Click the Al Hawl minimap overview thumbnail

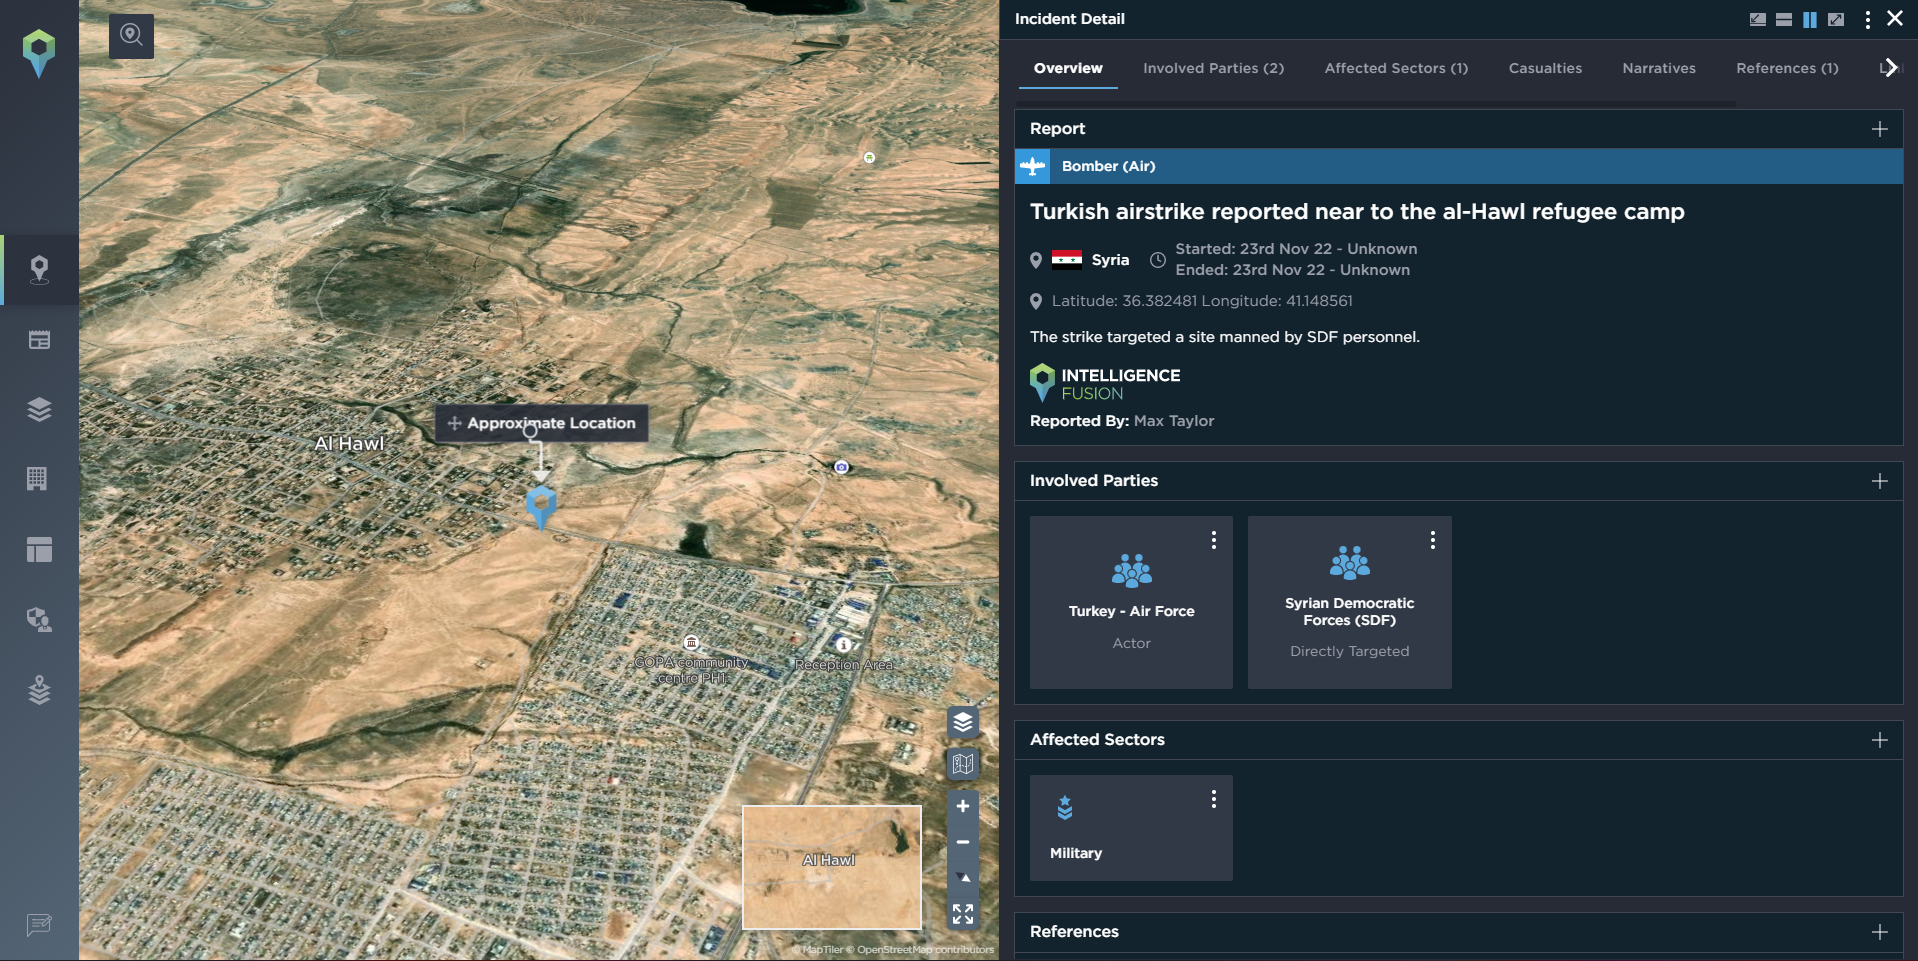pos(831,867)
